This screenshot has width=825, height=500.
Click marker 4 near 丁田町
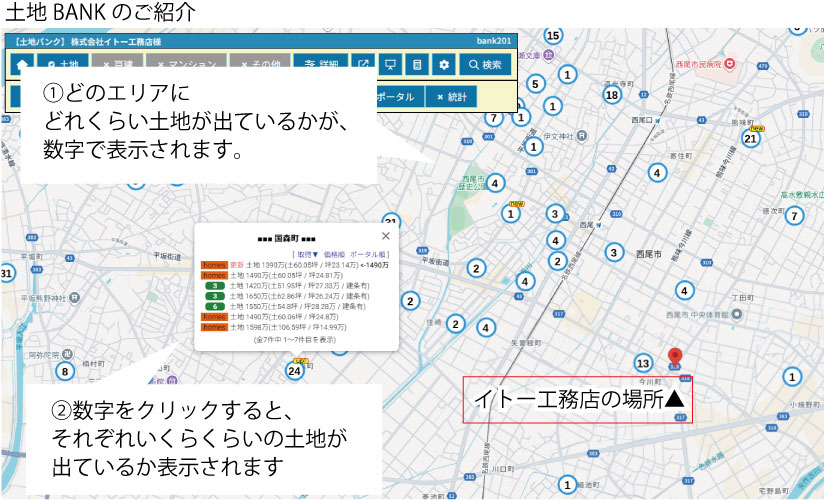(x=684, y=291)
